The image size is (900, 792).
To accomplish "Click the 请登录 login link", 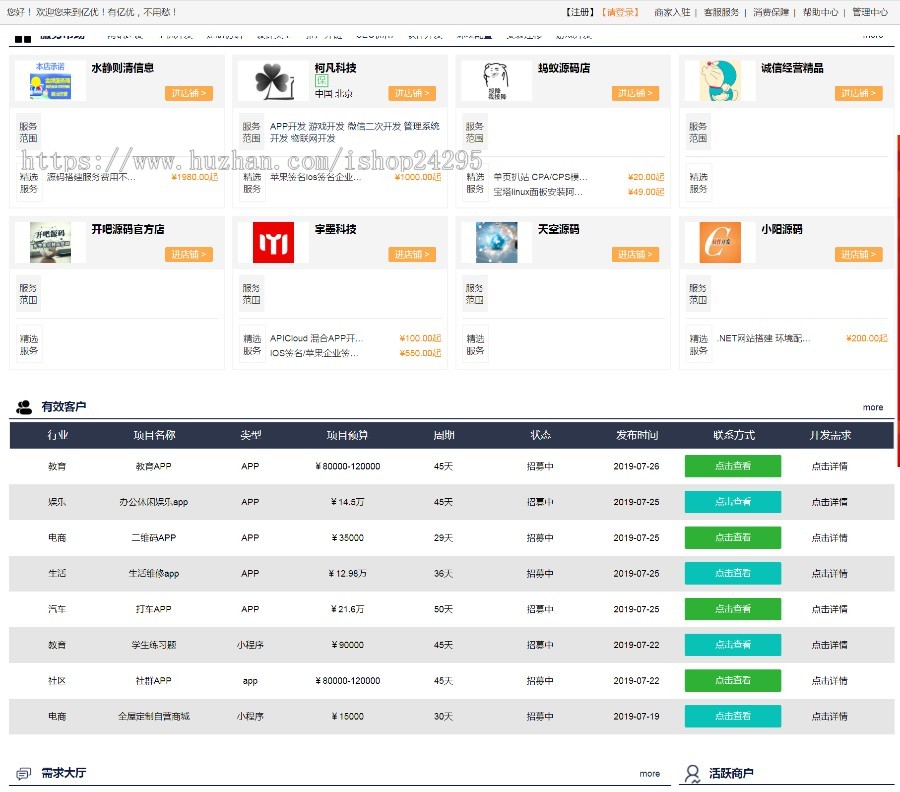I will coord(620,13).
